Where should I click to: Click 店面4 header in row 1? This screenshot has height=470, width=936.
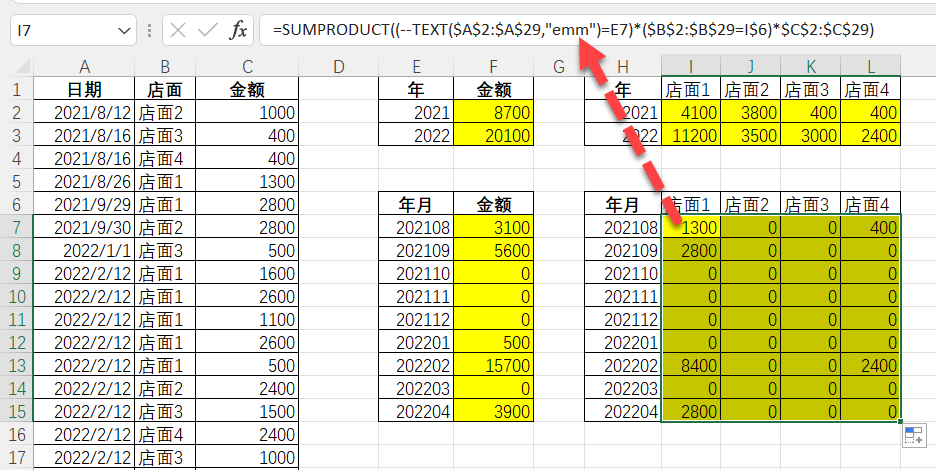point(870,90)
